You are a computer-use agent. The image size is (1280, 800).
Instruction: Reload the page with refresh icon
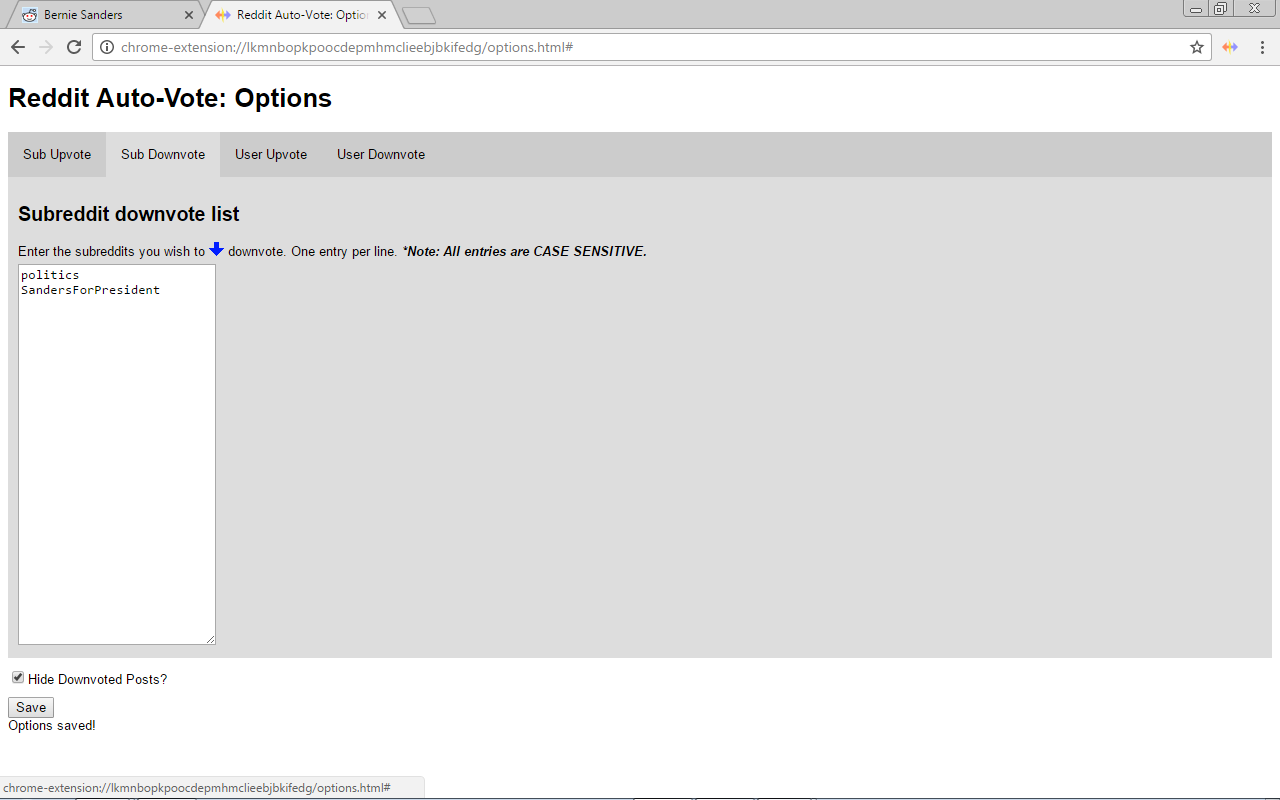tap(74, 47)
